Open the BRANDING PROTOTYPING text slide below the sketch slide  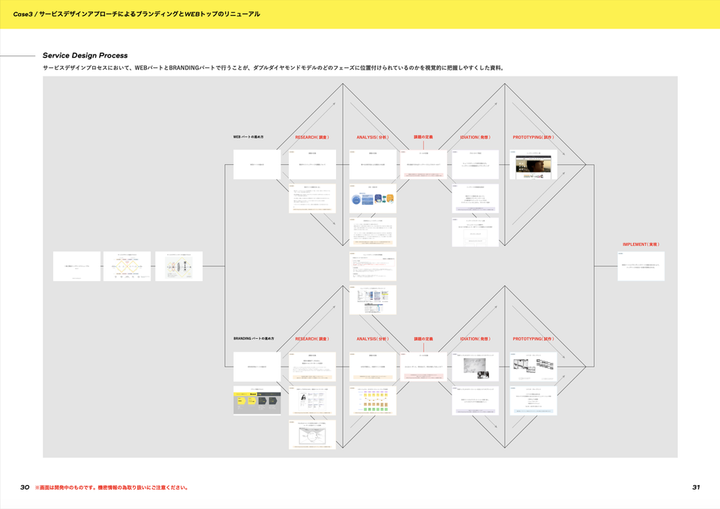pyautogui.click(x=534, y=401)
